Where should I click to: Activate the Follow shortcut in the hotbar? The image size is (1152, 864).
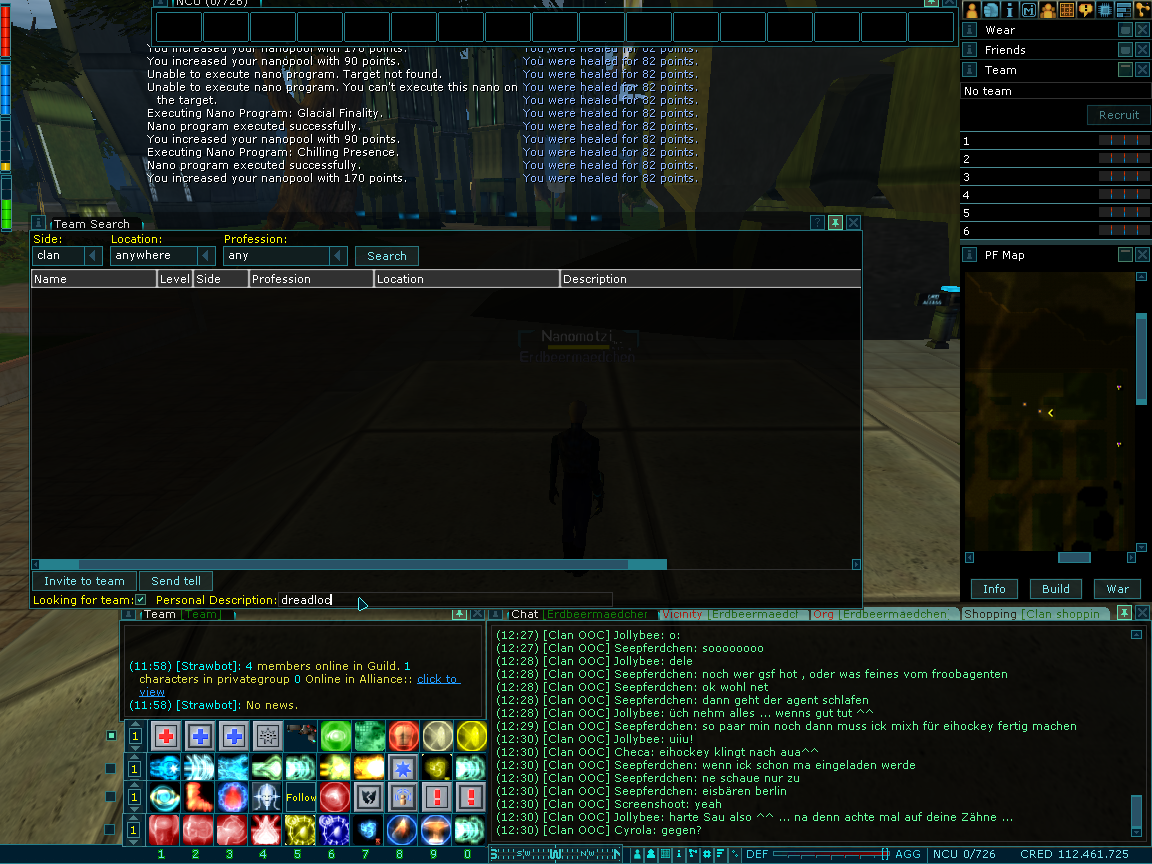pyautogui.click(x=301, y=798)
